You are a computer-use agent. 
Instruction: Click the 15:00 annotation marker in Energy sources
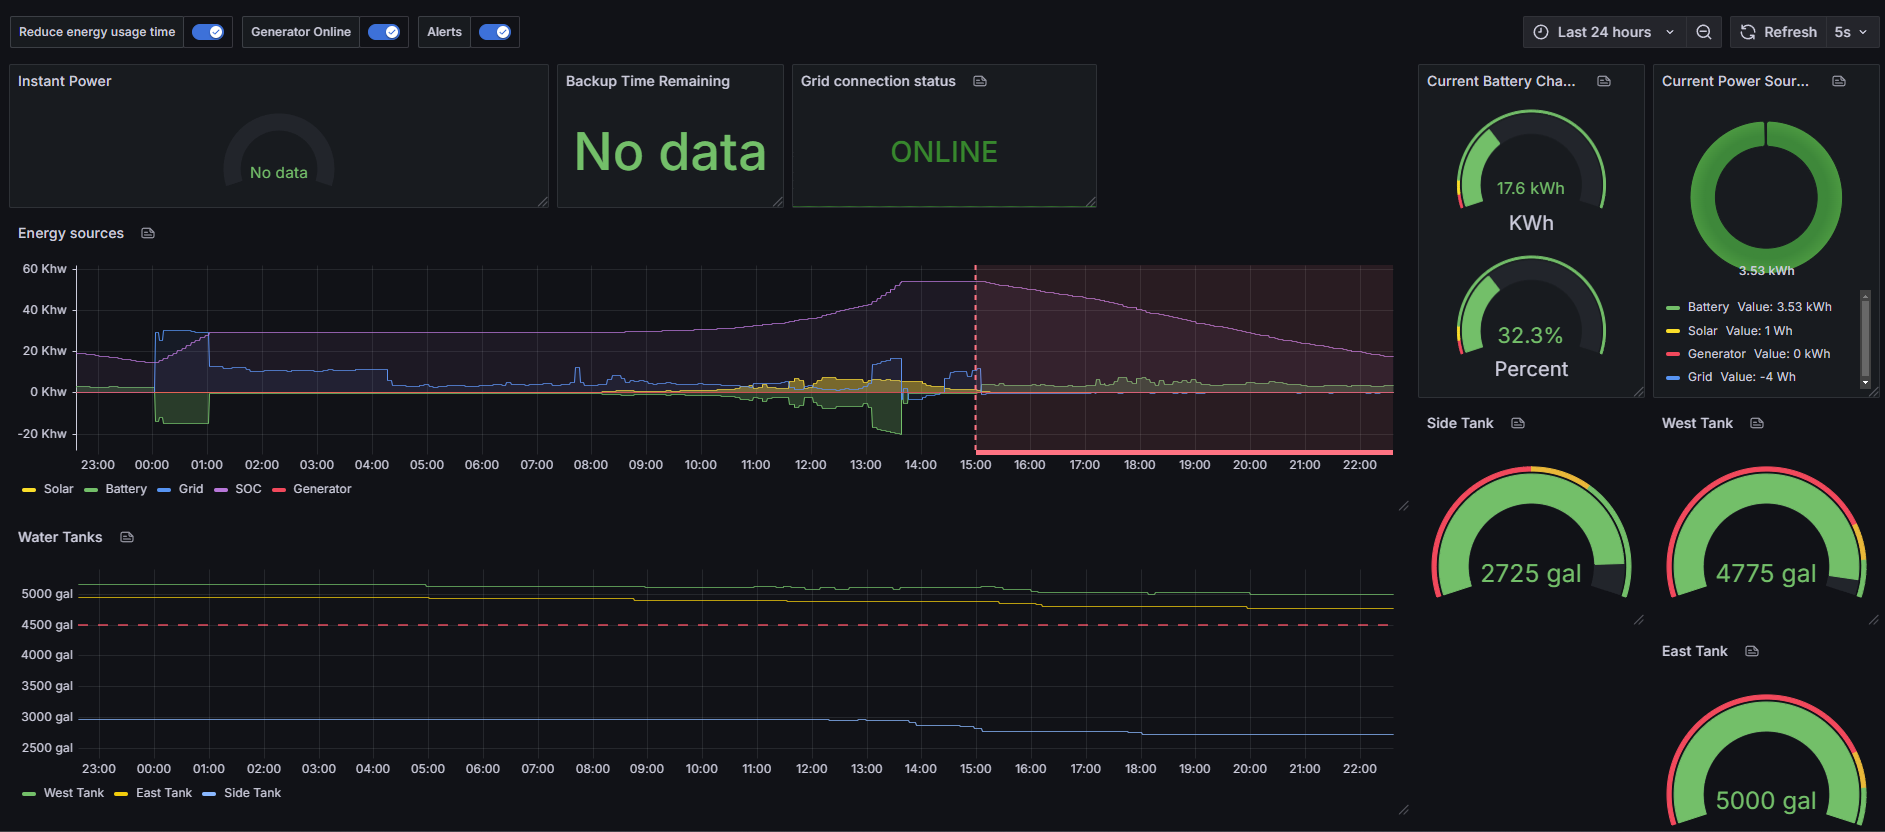[x=976, y=360]
